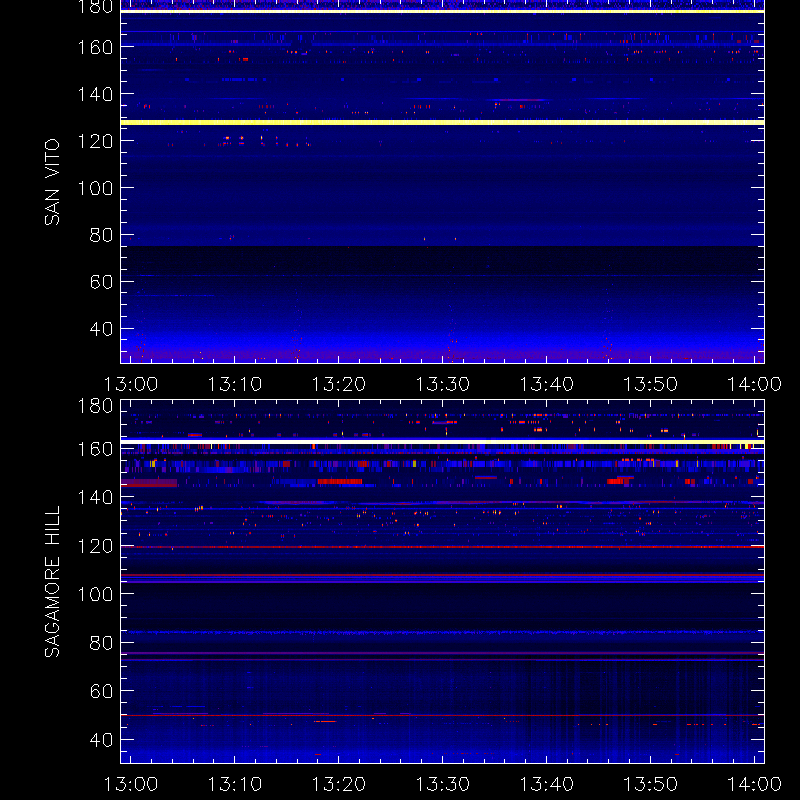
Task: Click the SAGAMORE HILL axis title
Action: [x=52, y=581]
